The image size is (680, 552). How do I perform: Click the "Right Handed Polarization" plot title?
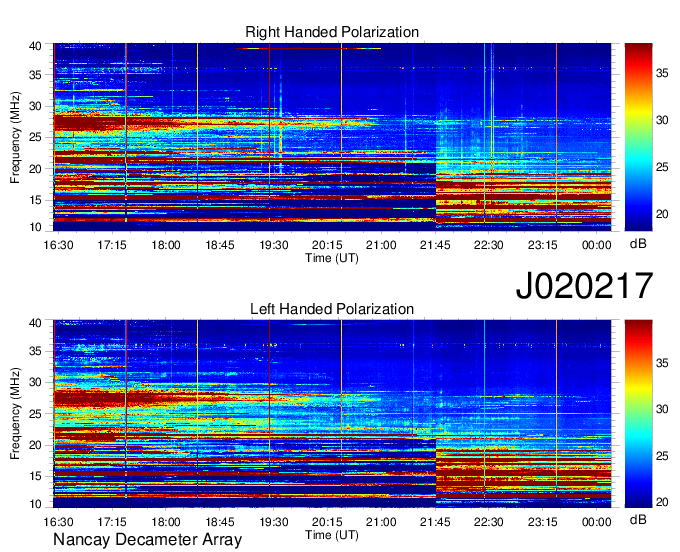(332, 32)
